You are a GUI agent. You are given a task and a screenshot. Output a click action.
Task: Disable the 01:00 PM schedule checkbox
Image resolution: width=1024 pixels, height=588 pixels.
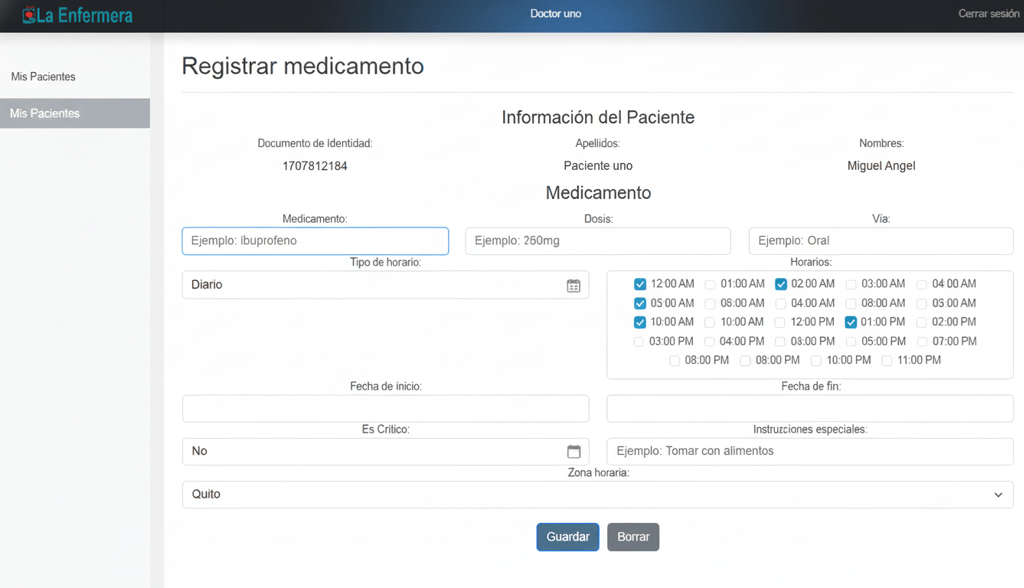point(851,322)
